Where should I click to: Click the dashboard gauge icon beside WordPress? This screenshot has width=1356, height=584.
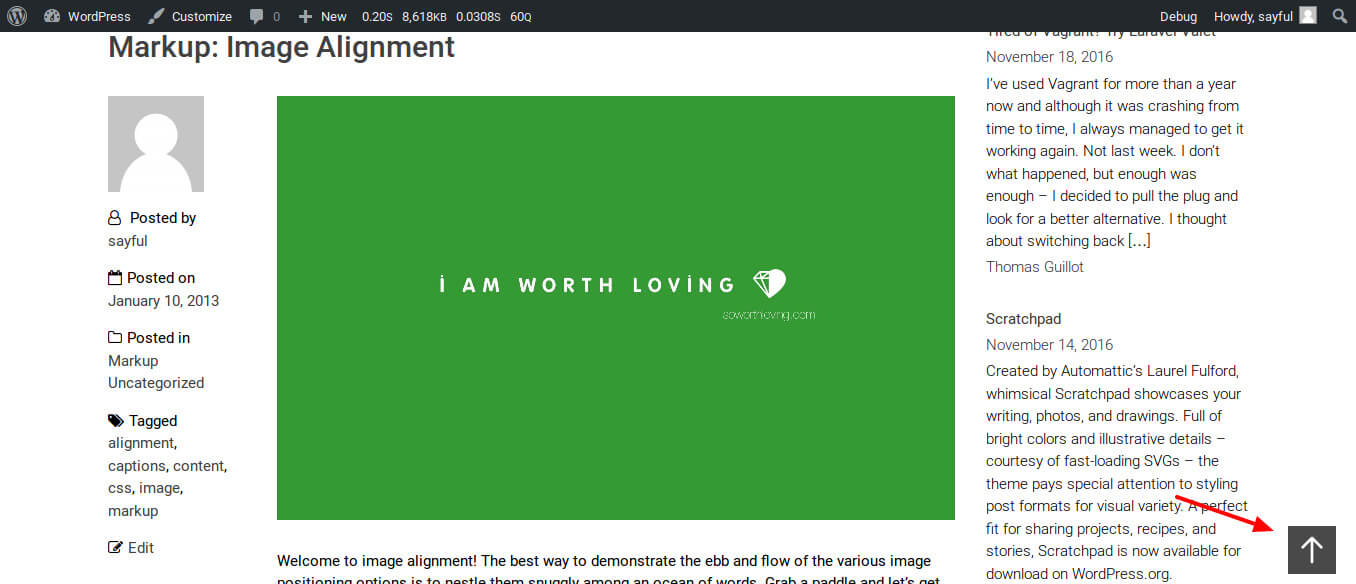click(x=52, y=16)
